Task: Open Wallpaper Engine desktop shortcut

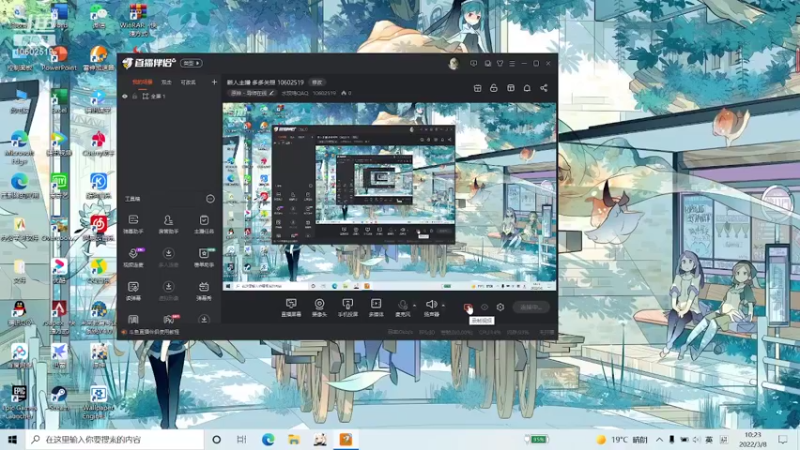Action: point(98,402)
